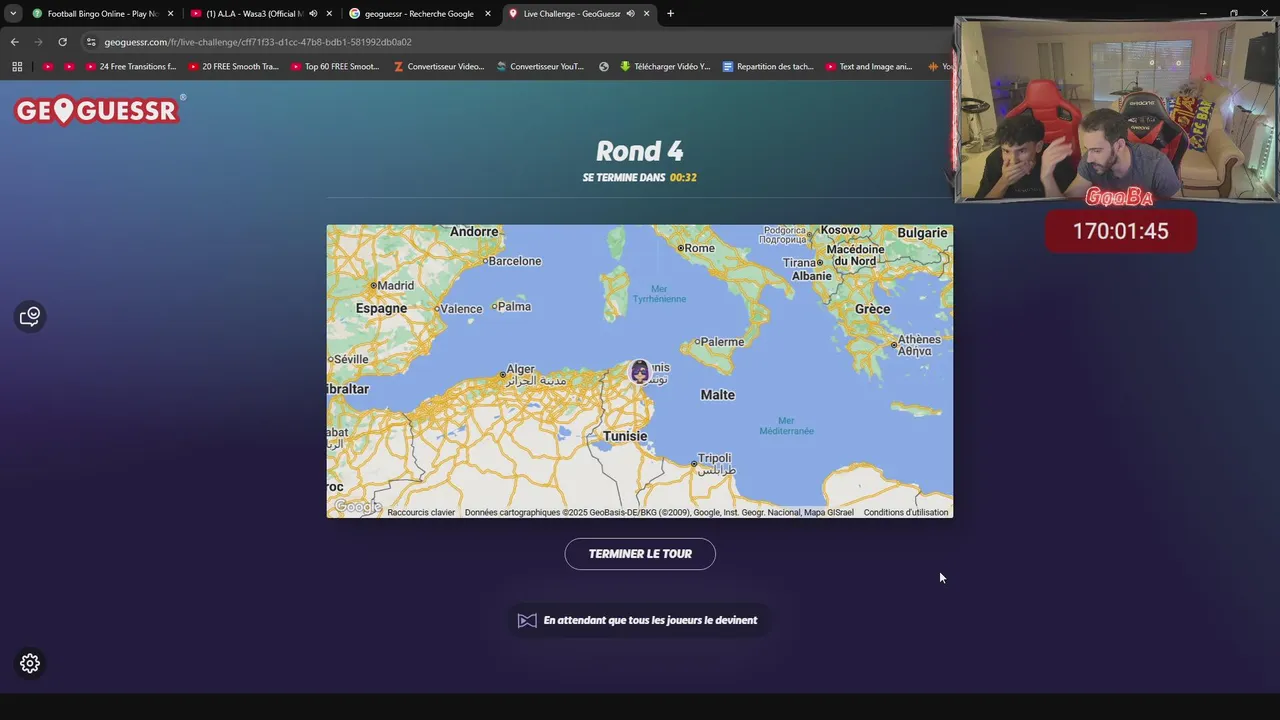
Task: Mute the A.L.A - Wasa3 tab audio
Action: point(313,14)
